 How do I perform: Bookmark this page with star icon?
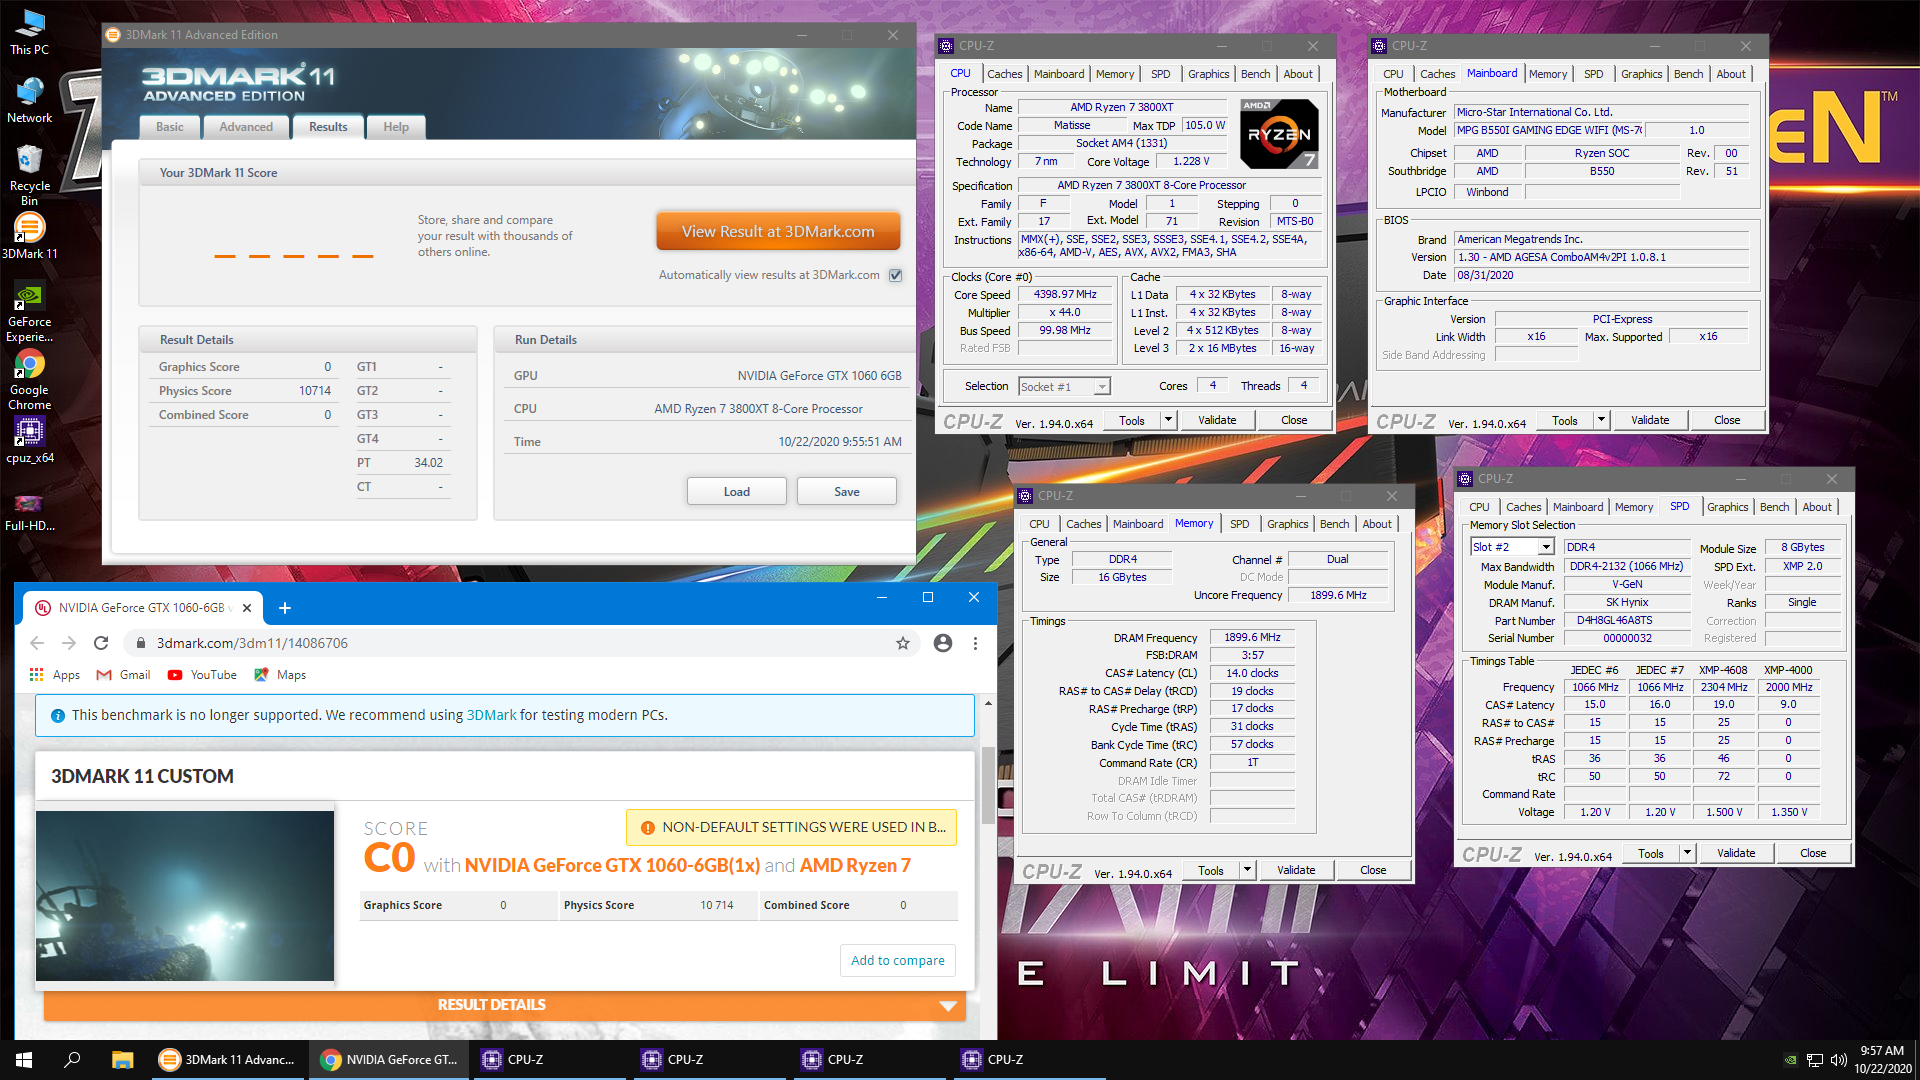(903, 643)
